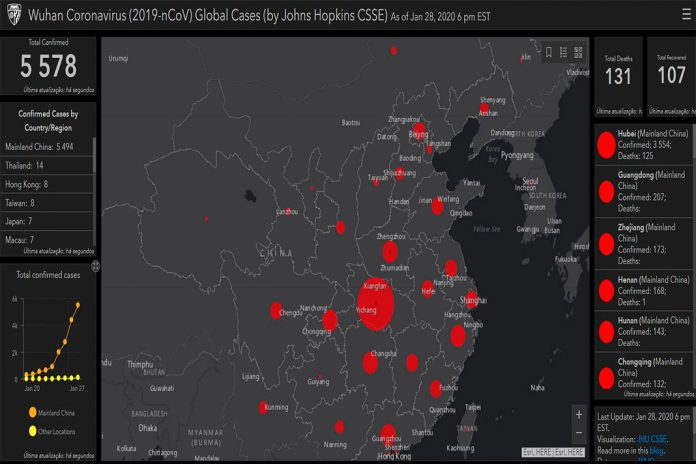Click the Confirmed Cases by Country/Region heading
The height and width of the screenshot is (464, 696).
click(x=48, y=120)
